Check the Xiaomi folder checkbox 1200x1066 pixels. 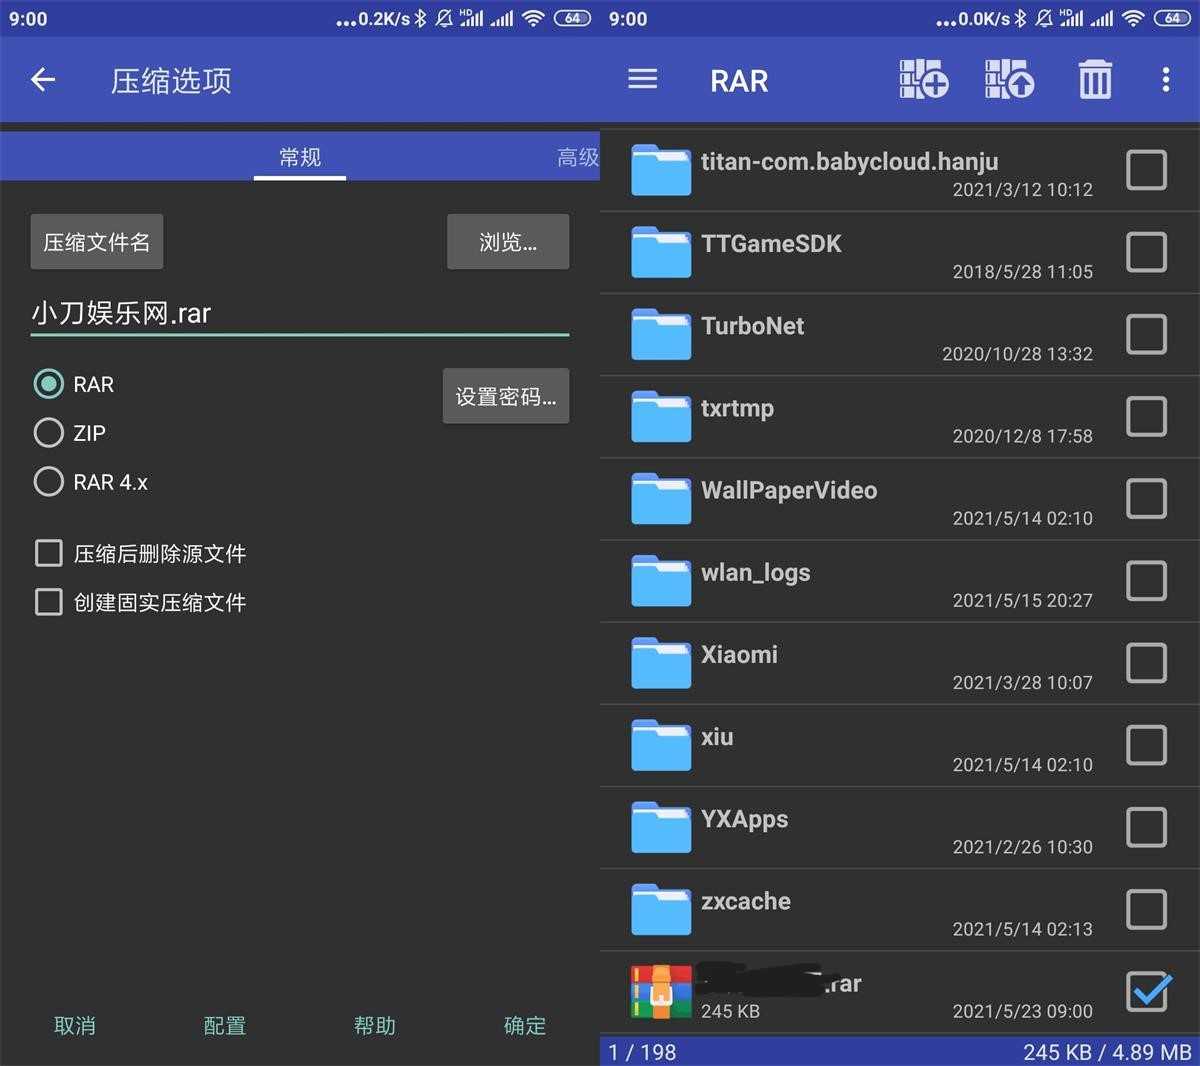[x=1146, y=663]
